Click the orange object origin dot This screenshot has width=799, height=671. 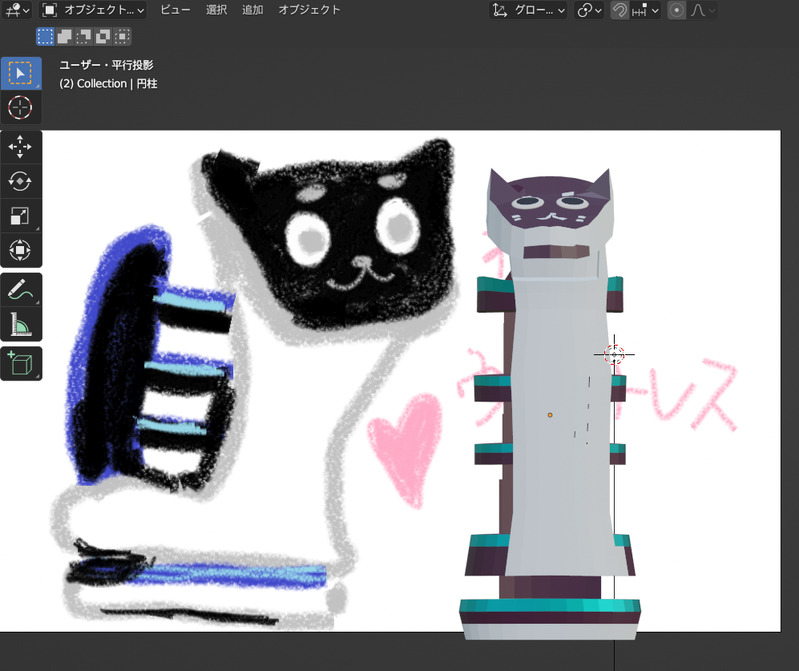point(550,415)
